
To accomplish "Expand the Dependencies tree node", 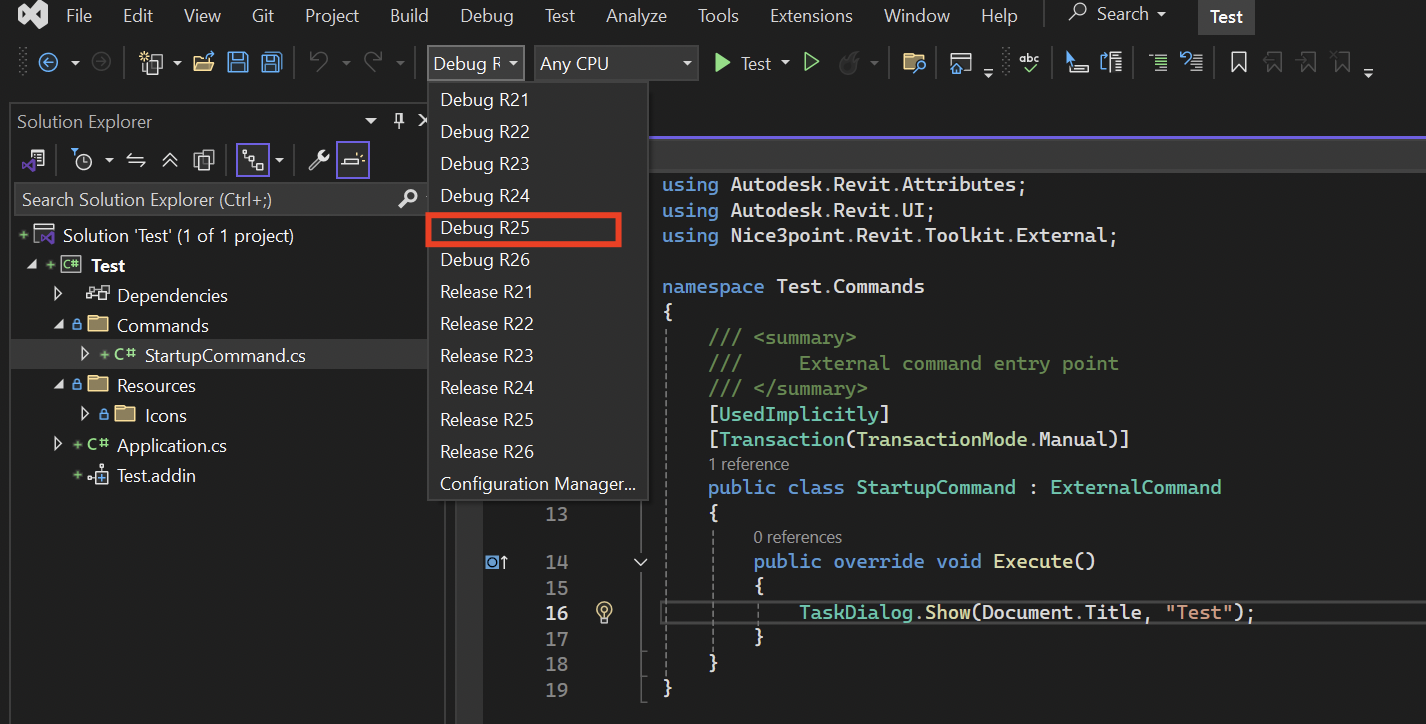I will [58, 295].
